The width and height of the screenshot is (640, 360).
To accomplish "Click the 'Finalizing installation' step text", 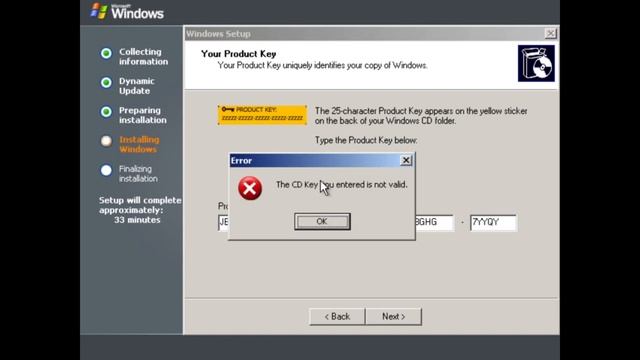I will click(138, 174).
